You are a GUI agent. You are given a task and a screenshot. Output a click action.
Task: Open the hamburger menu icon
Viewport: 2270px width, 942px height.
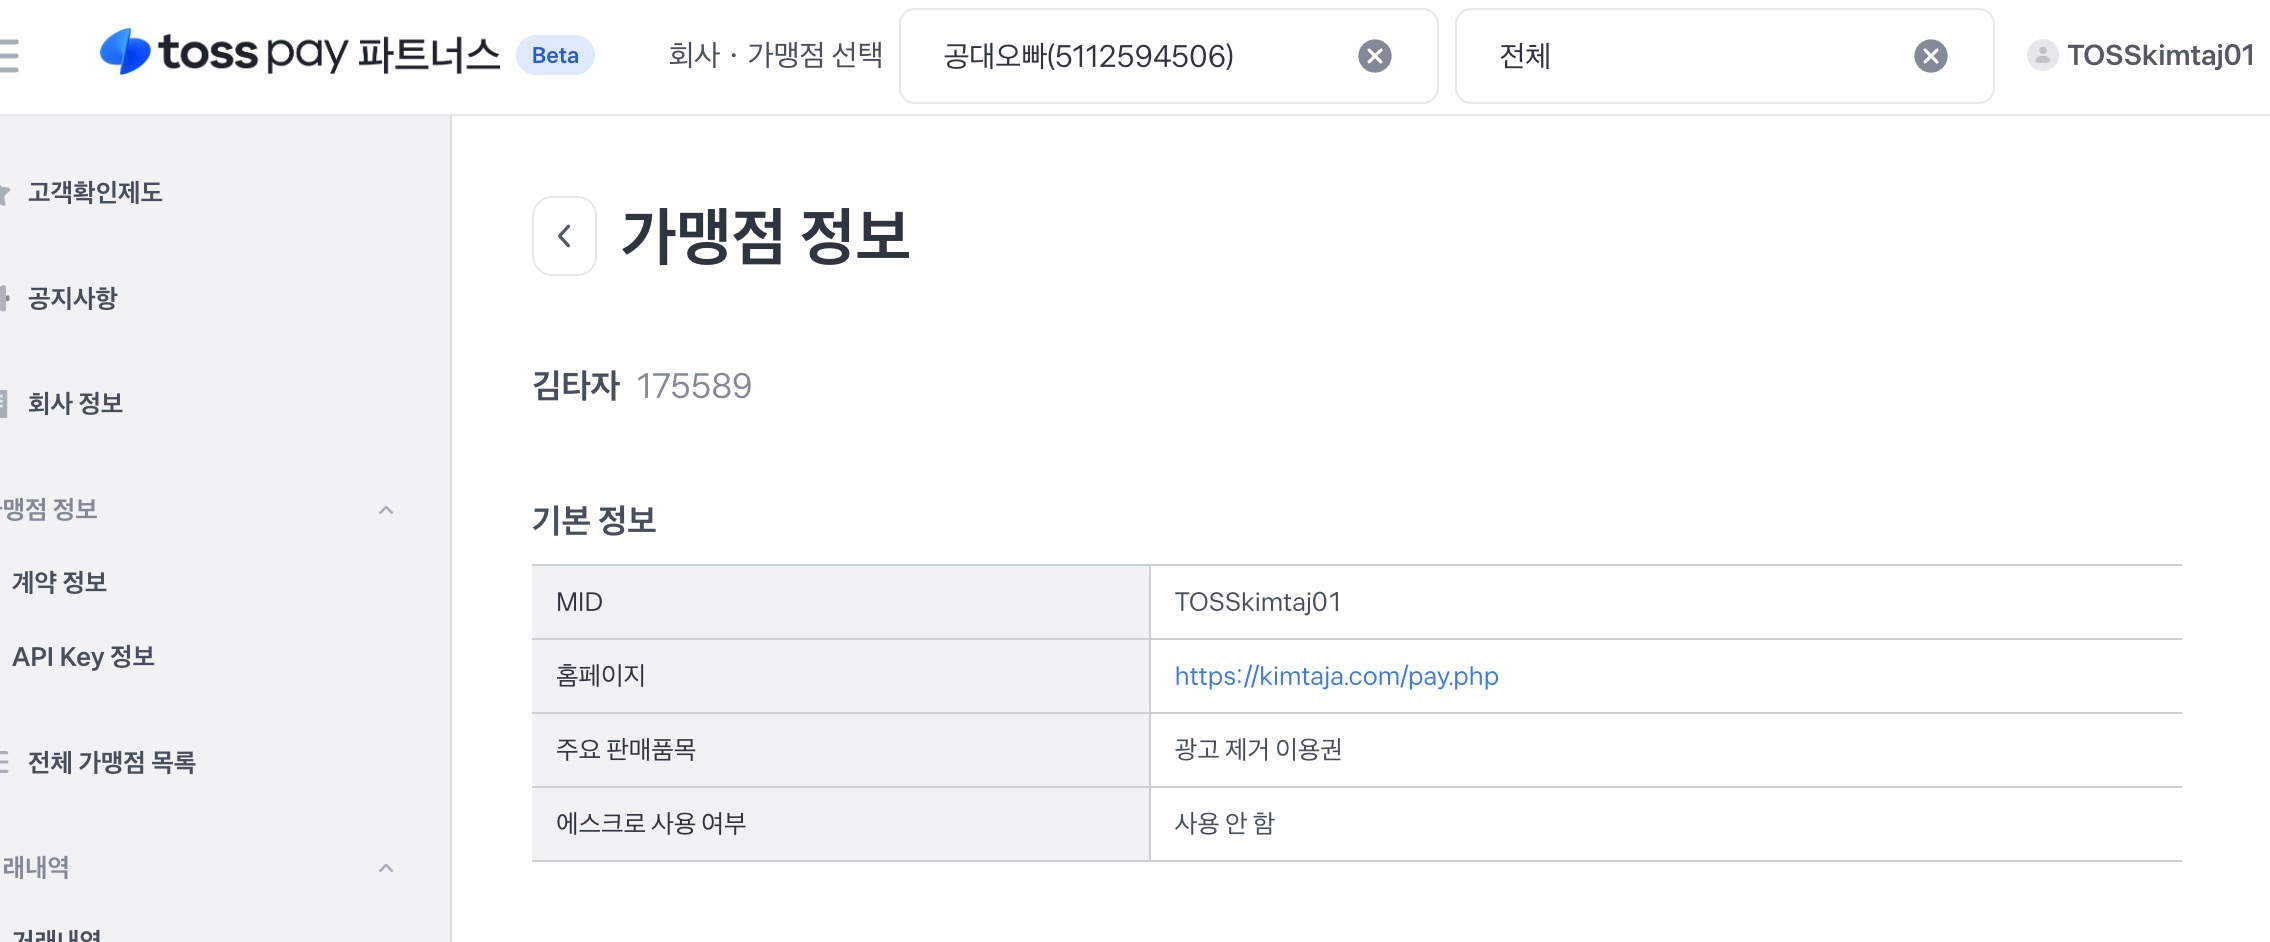(x=9, y=56)
